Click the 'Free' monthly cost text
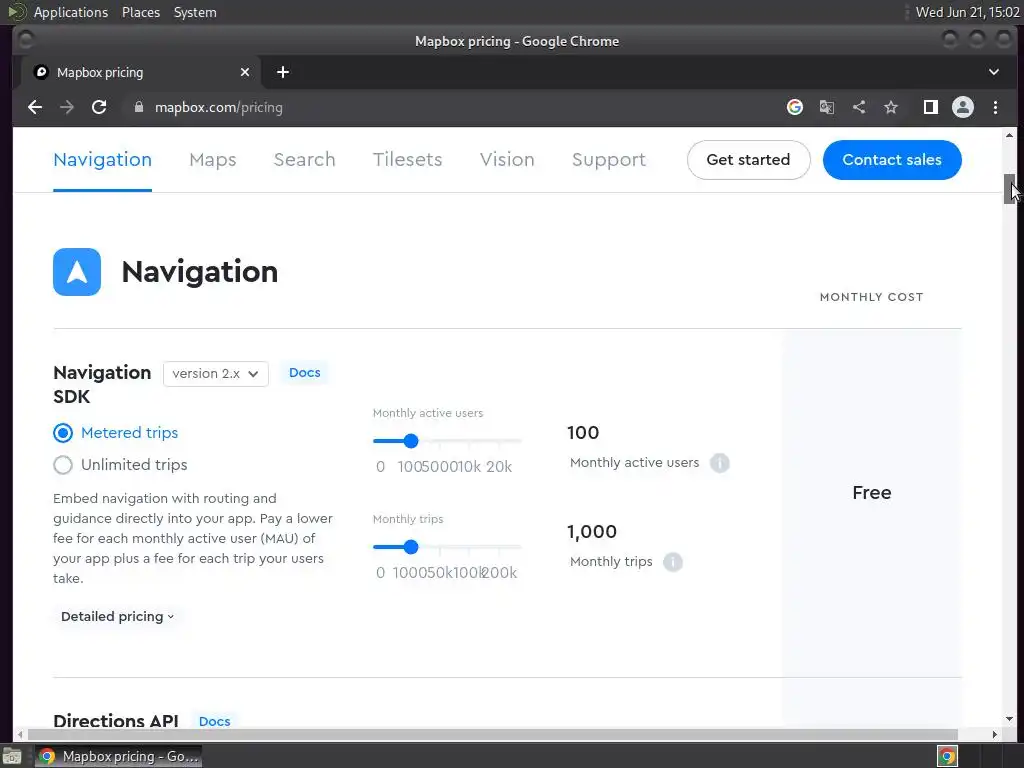 [x=872, y=493]
